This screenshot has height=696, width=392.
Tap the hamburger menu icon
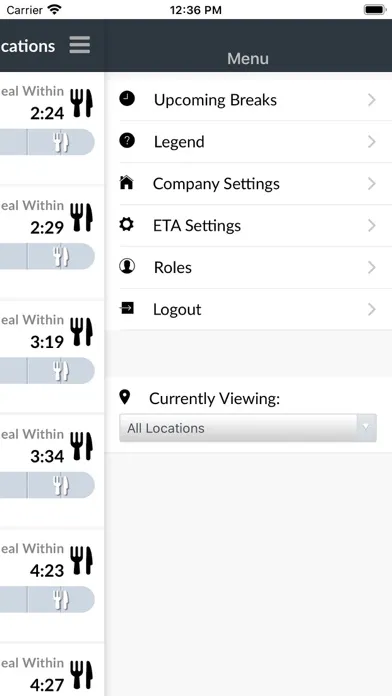click(80, 45)
